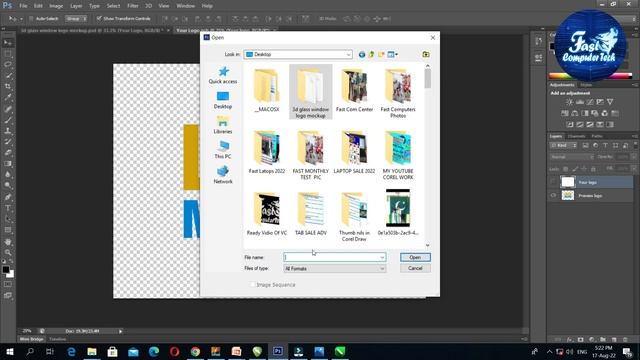Filter layers by type layers
Screen dimensions: 640x360
click(605, 145)
